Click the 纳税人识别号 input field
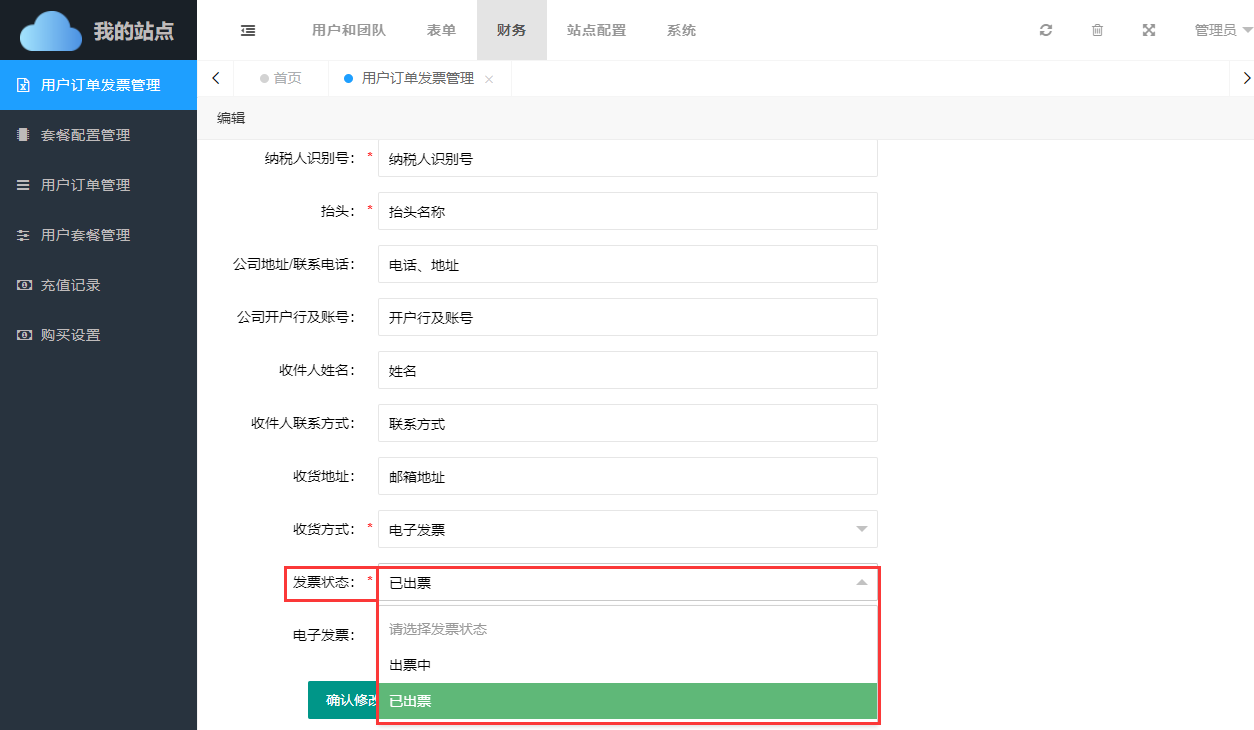 627,158
